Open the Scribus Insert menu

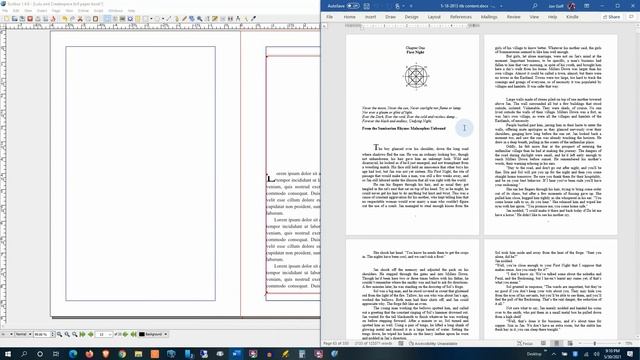coord(42,11)
